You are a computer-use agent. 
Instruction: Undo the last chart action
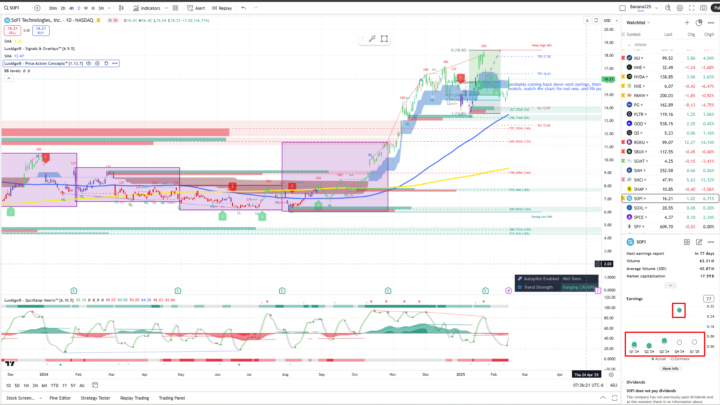click(x=243, y=8)
